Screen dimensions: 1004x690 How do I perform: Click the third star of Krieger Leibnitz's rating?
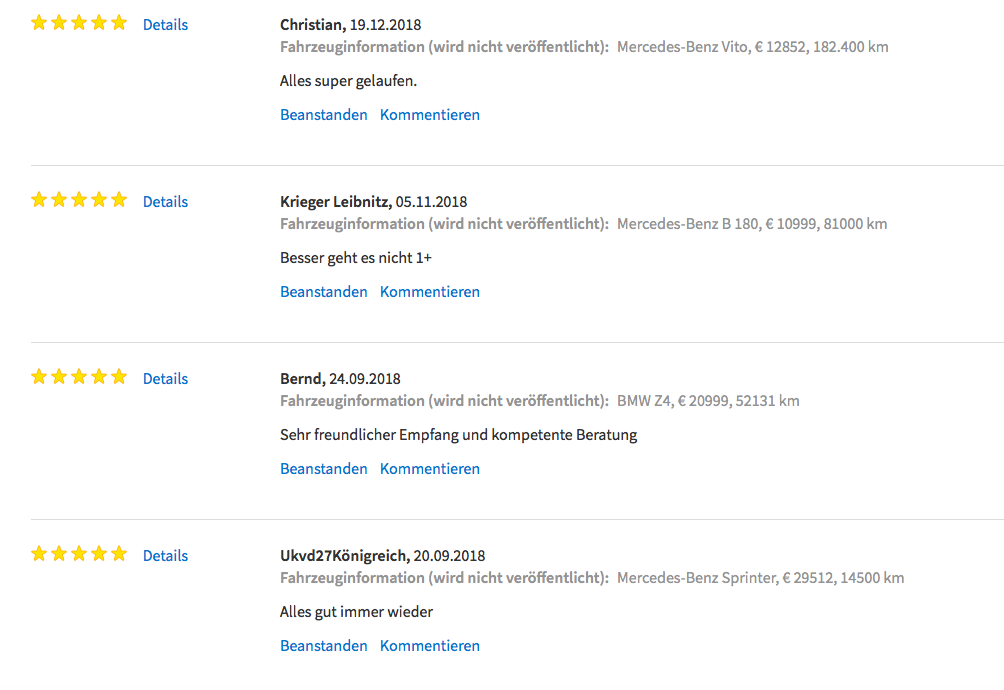(x=79, y=200)
